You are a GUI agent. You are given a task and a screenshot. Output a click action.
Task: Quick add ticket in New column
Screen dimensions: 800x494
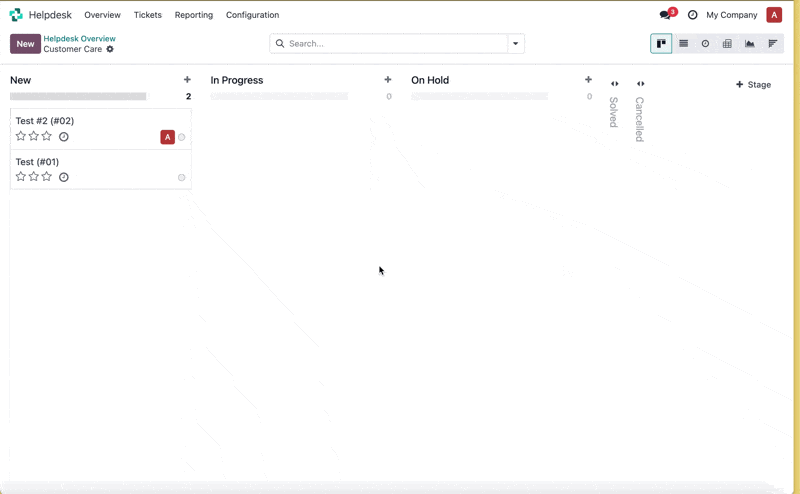(187, 80)
